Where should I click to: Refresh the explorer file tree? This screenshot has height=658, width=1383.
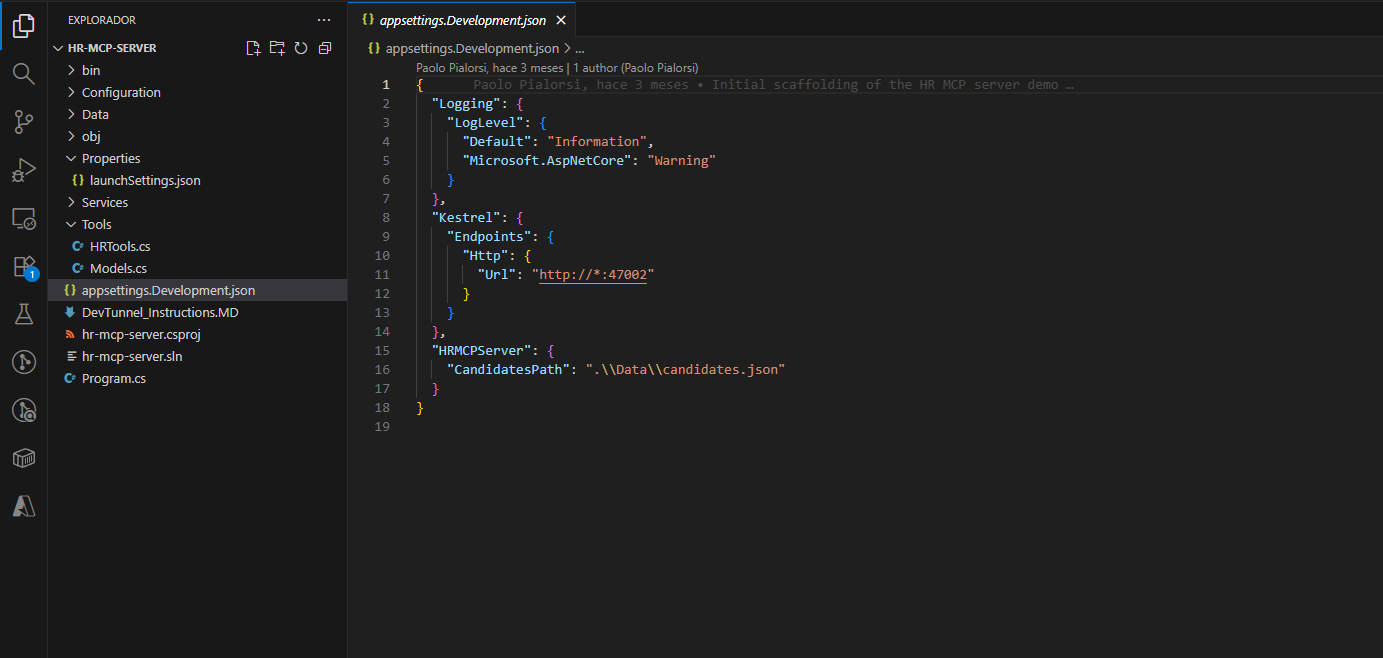[301, 48]
